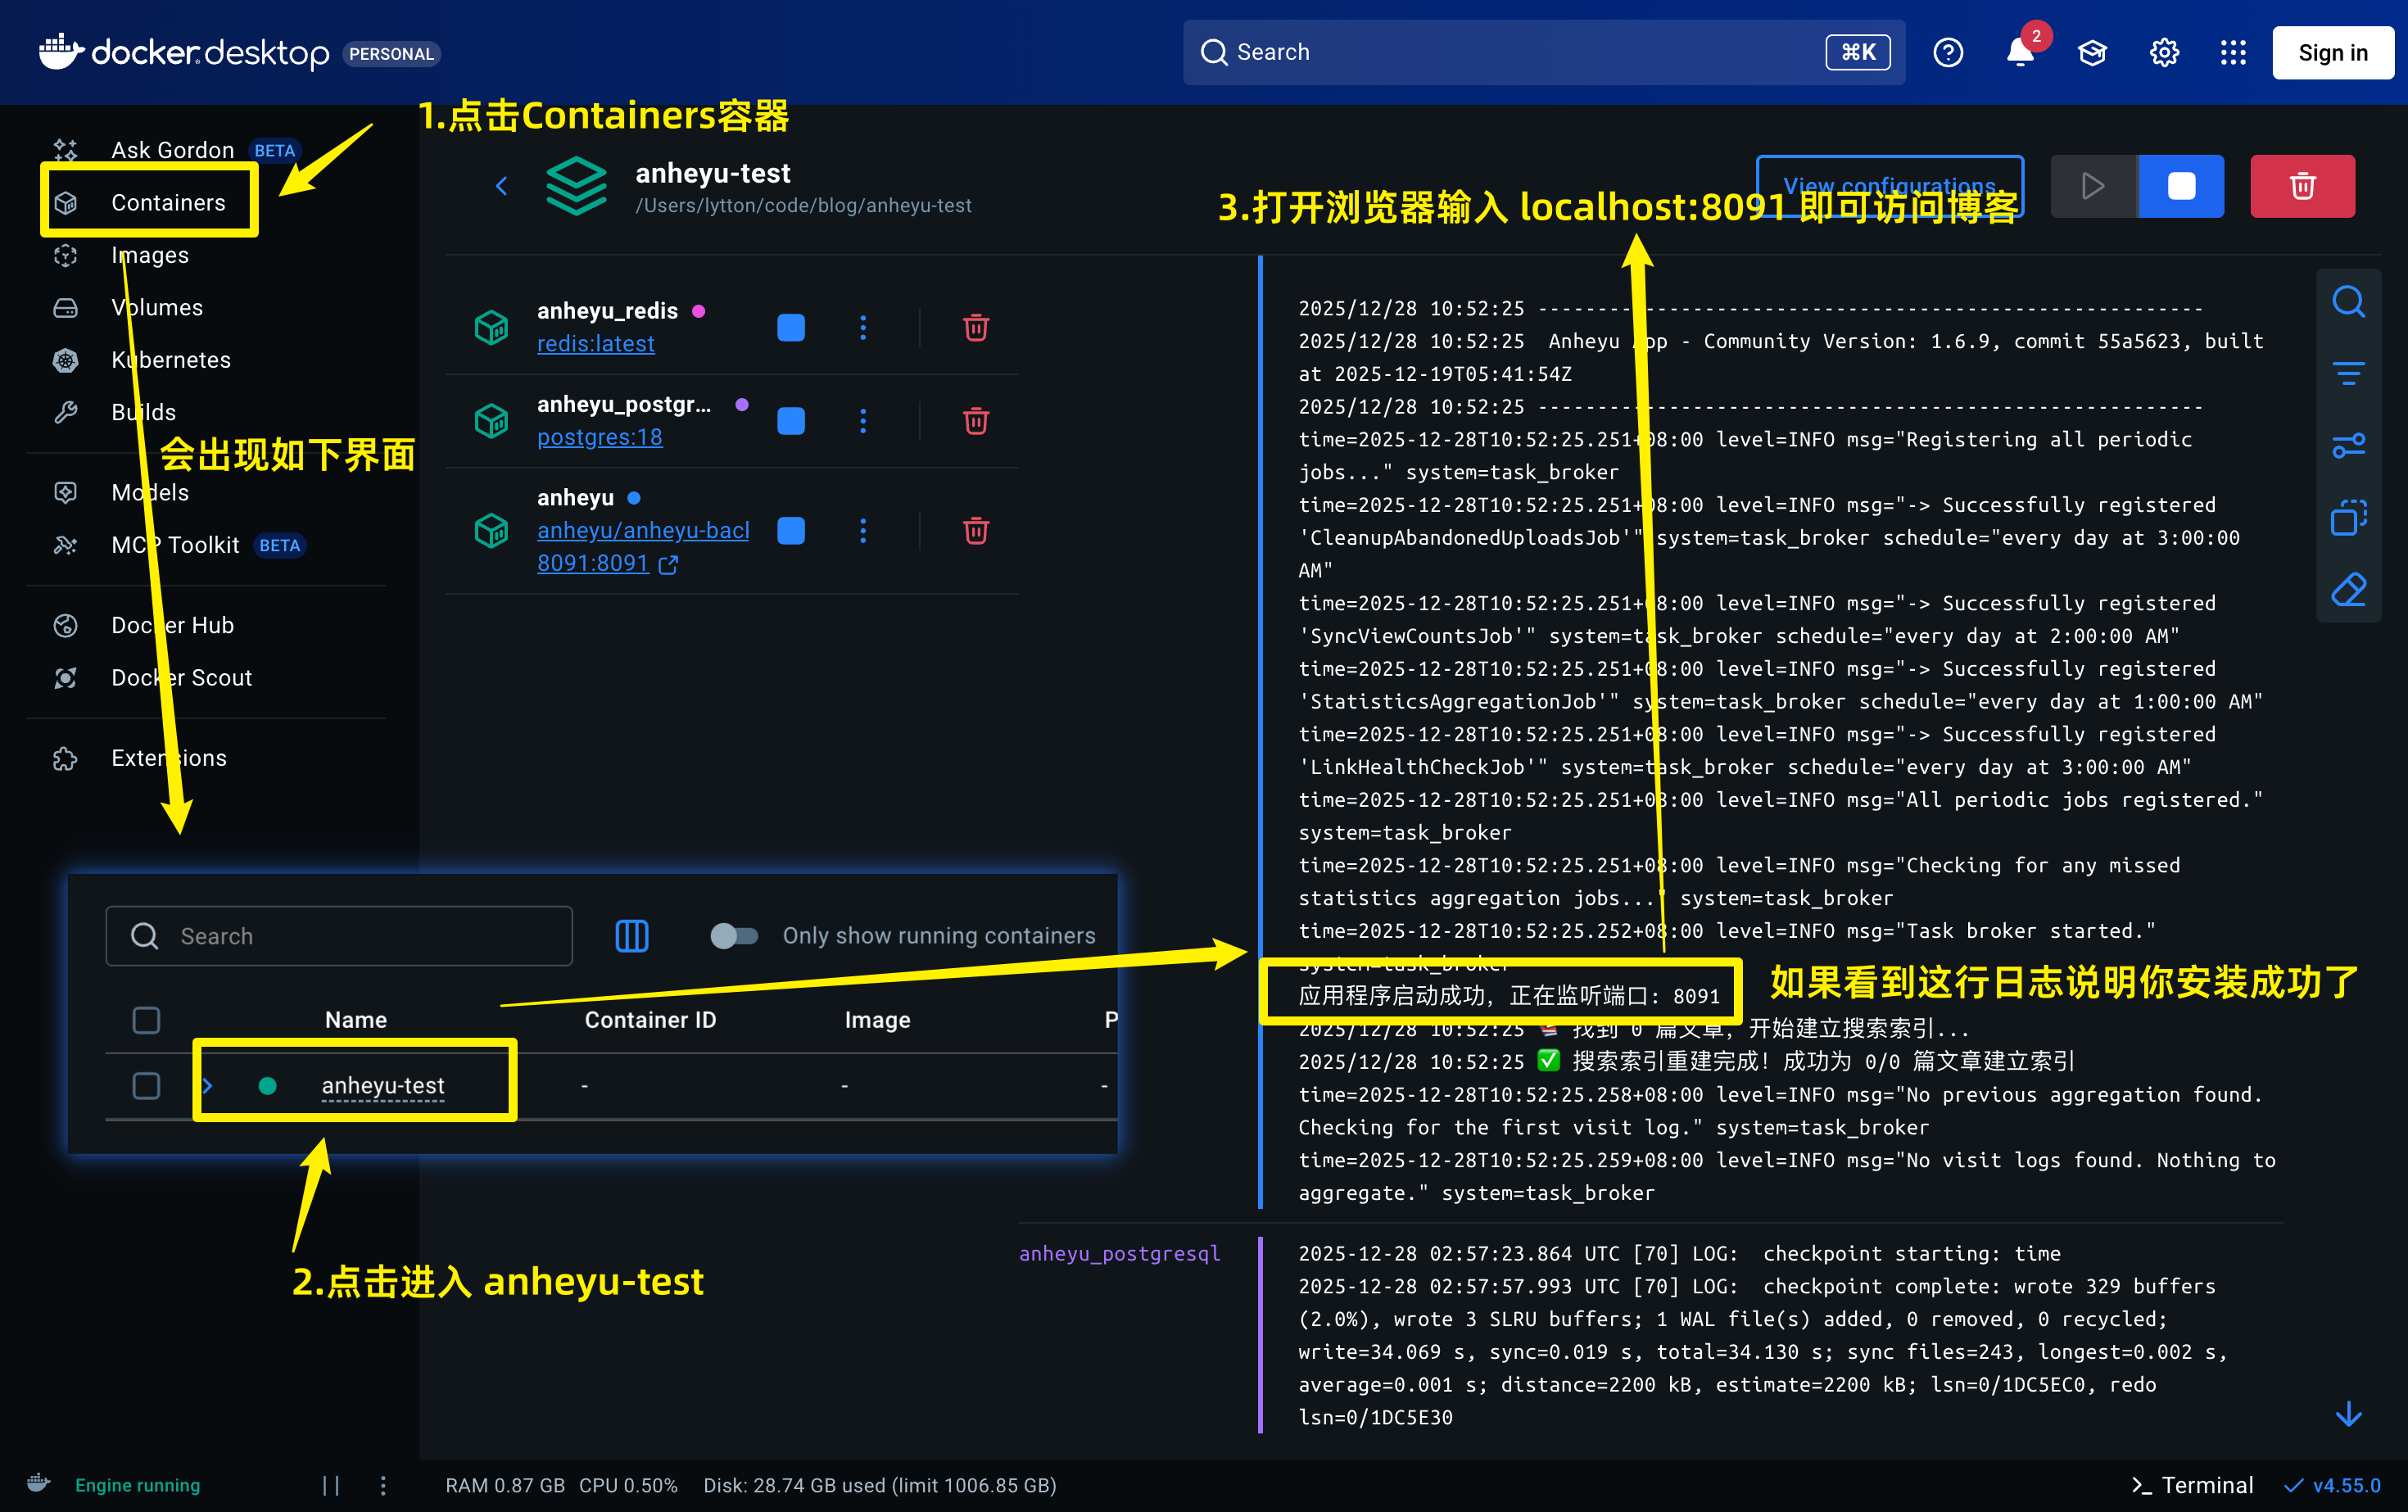This screenshot has width=2408, height=1512.
Task: Open settings gear icon
Action: coord(2164,52)
